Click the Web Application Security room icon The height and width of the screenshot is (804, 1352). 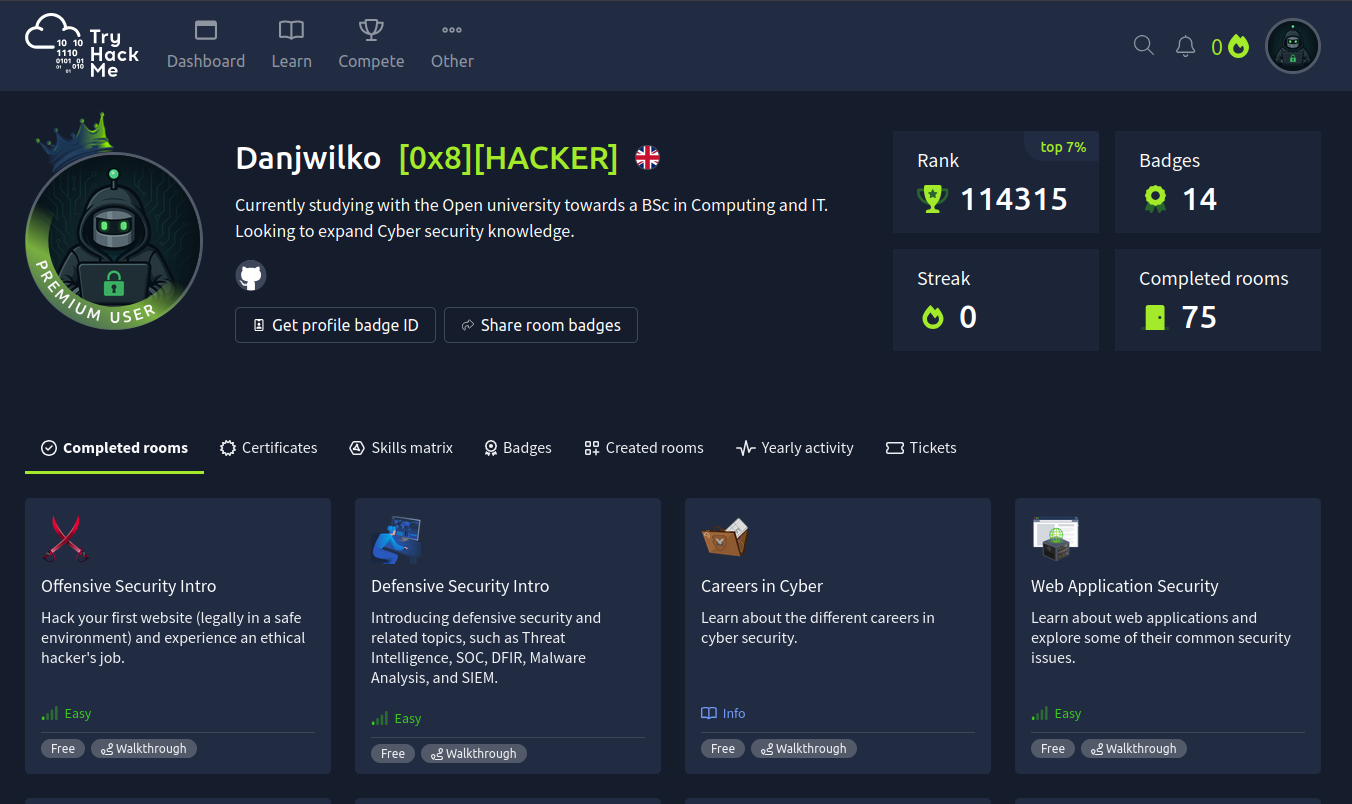click(1055, 538)
